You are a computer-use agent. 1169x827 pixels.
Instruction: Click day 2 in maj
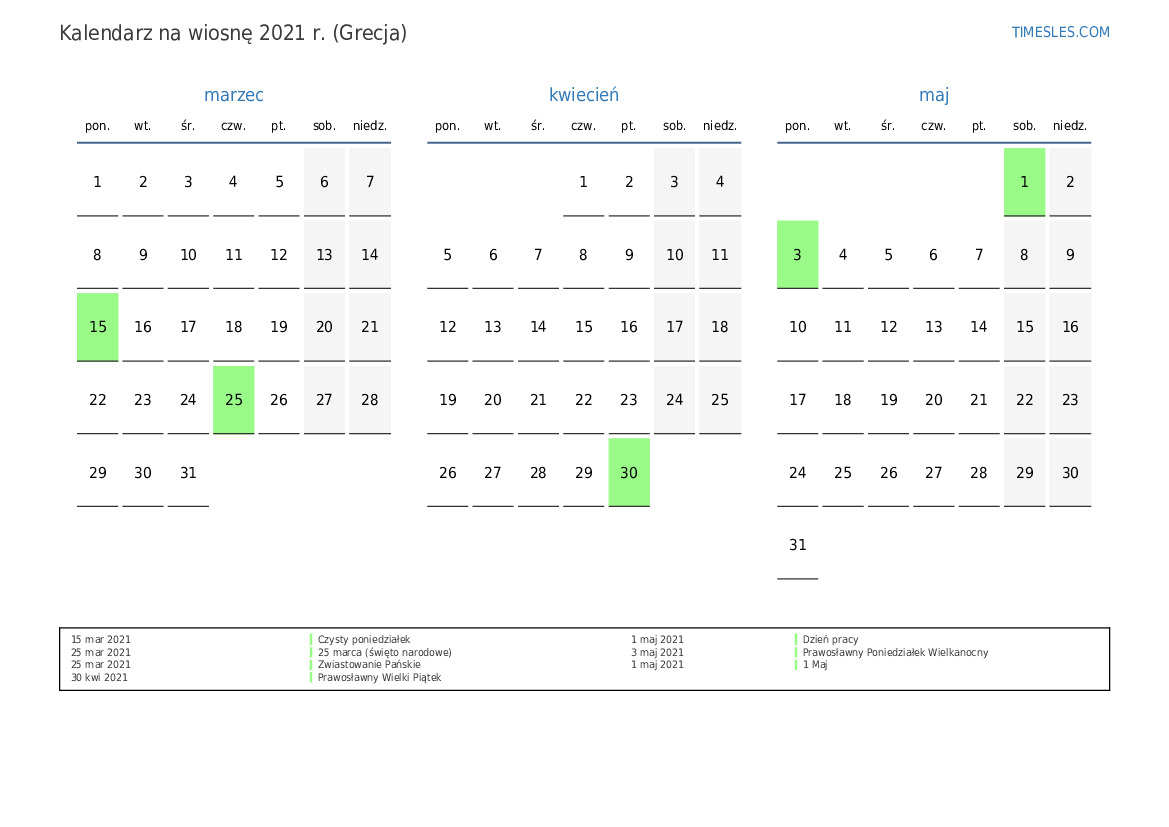(1070, 182)
